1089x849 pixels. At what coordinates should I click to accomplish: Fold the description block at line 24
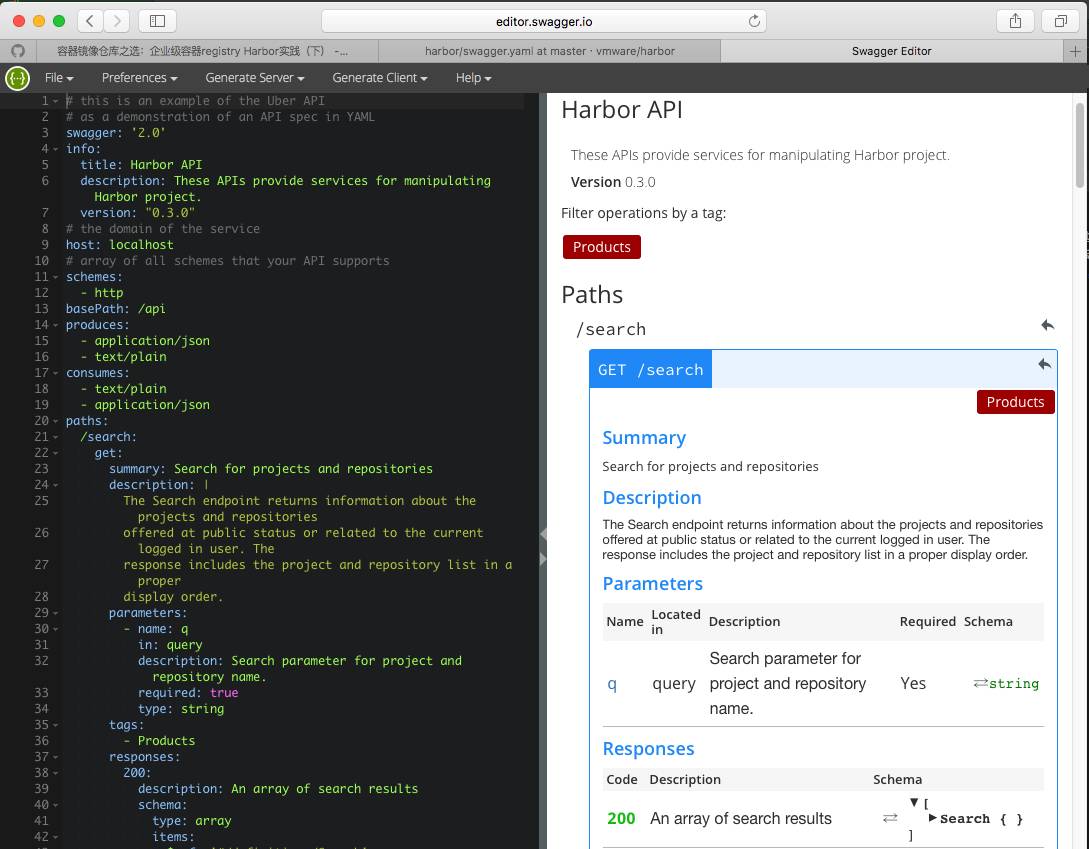click(56, 485)
